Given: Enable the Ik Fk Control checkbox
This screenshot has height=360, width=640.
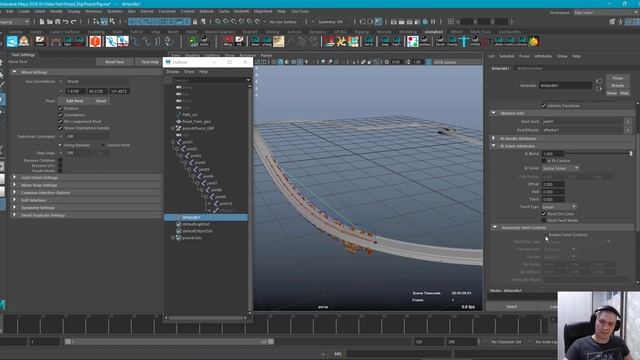Looking at the screenshot, I should [544, 161].
